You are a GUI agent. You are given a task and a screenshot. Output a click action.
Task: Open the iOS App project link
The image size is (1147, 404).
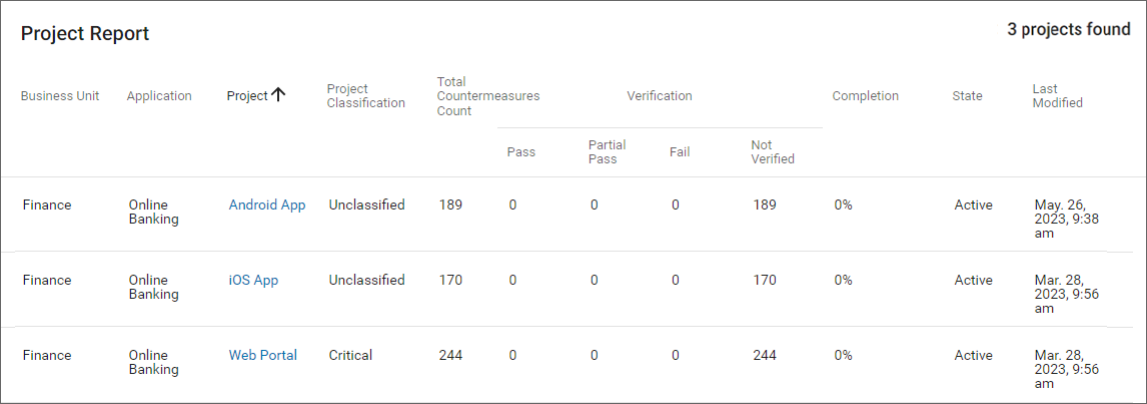pos(253,280)
